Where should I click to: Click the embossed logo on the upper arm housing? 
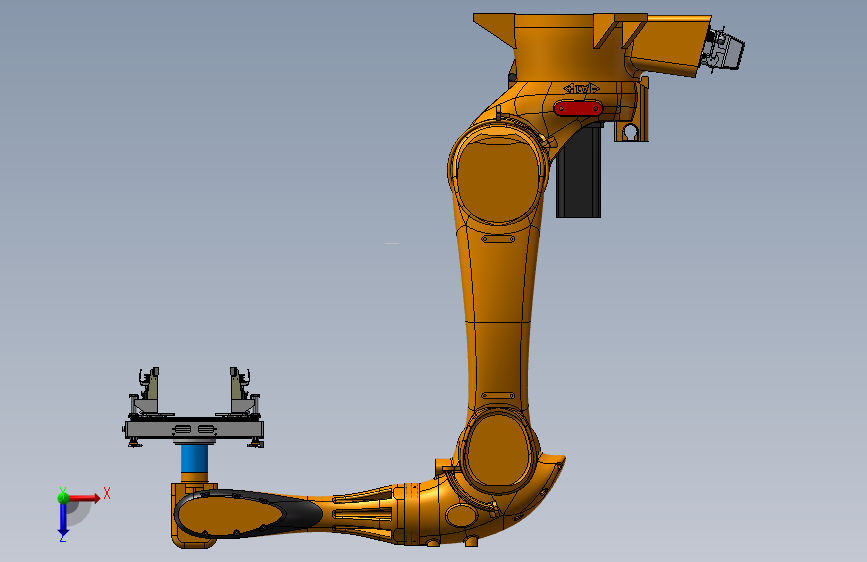pyautogui.click(x=581, y=89)
